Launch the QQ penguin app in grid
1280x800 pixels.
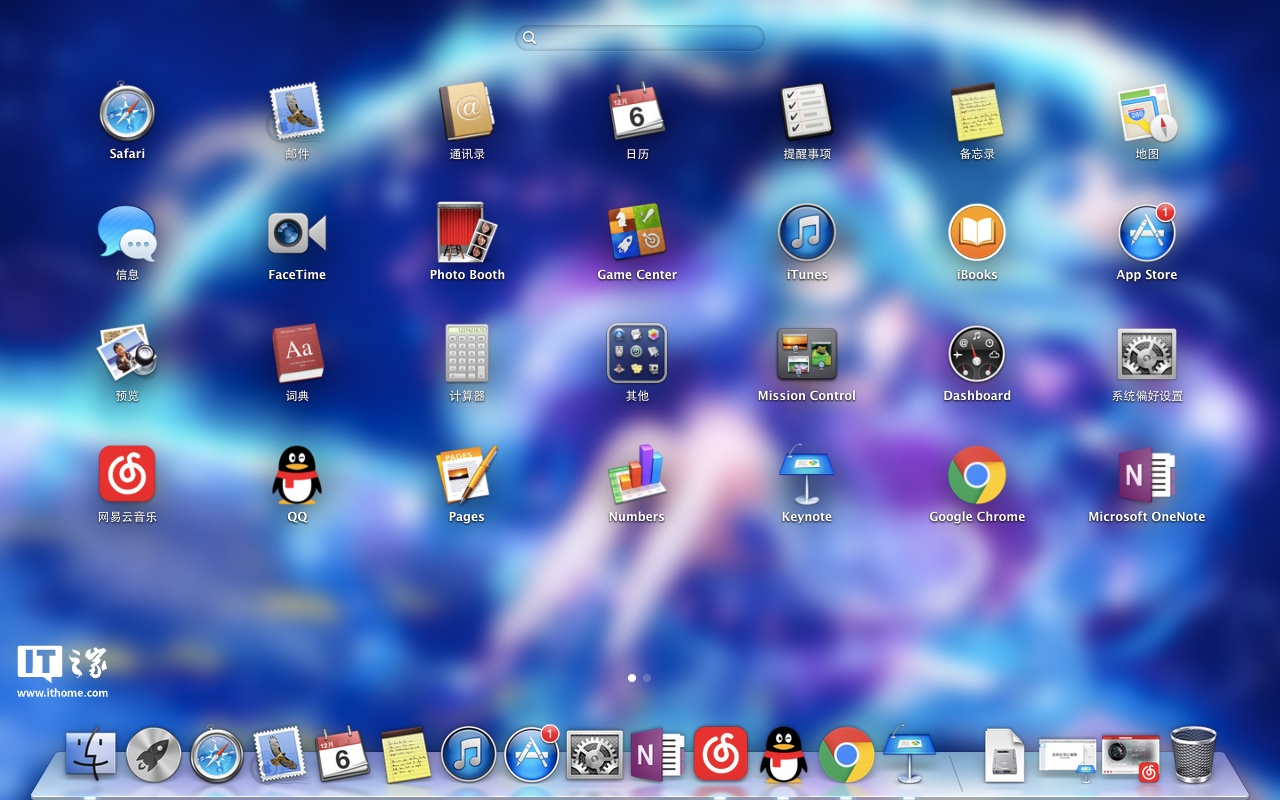[297, 475]
